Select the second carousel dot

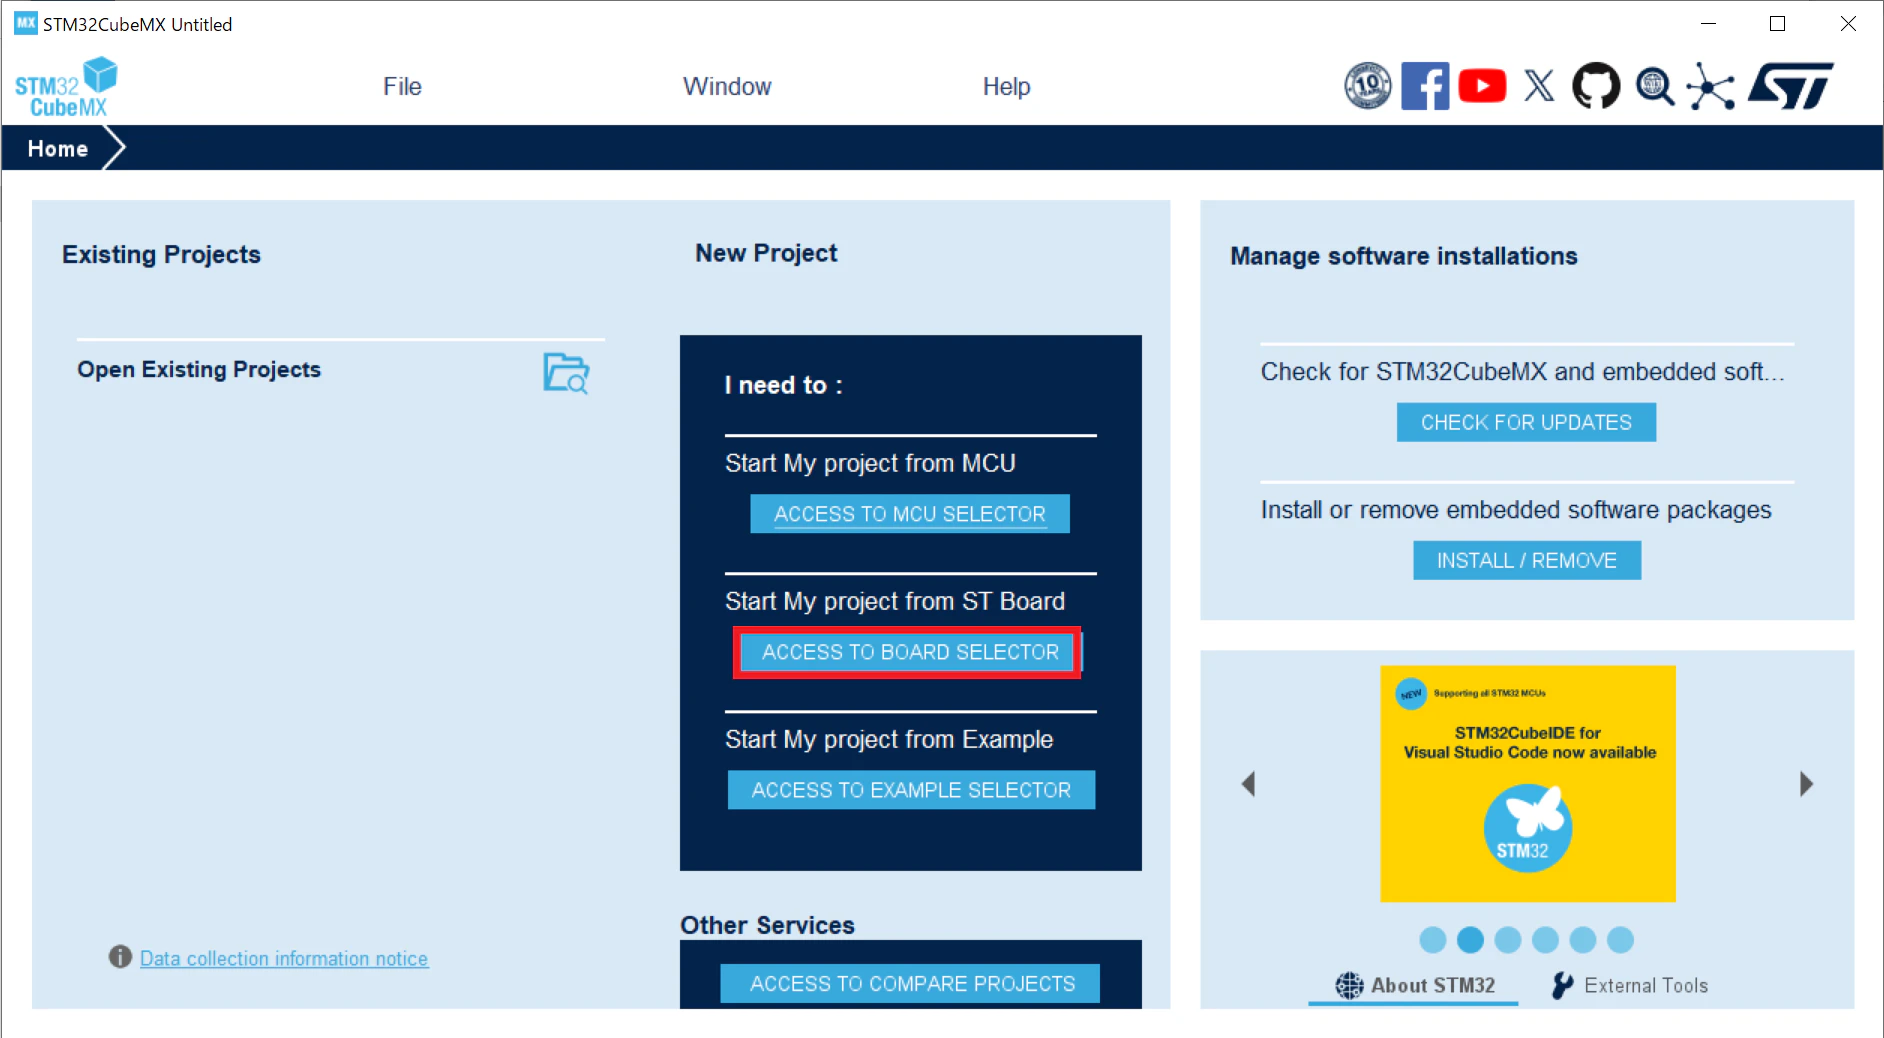pos(1470,940)
